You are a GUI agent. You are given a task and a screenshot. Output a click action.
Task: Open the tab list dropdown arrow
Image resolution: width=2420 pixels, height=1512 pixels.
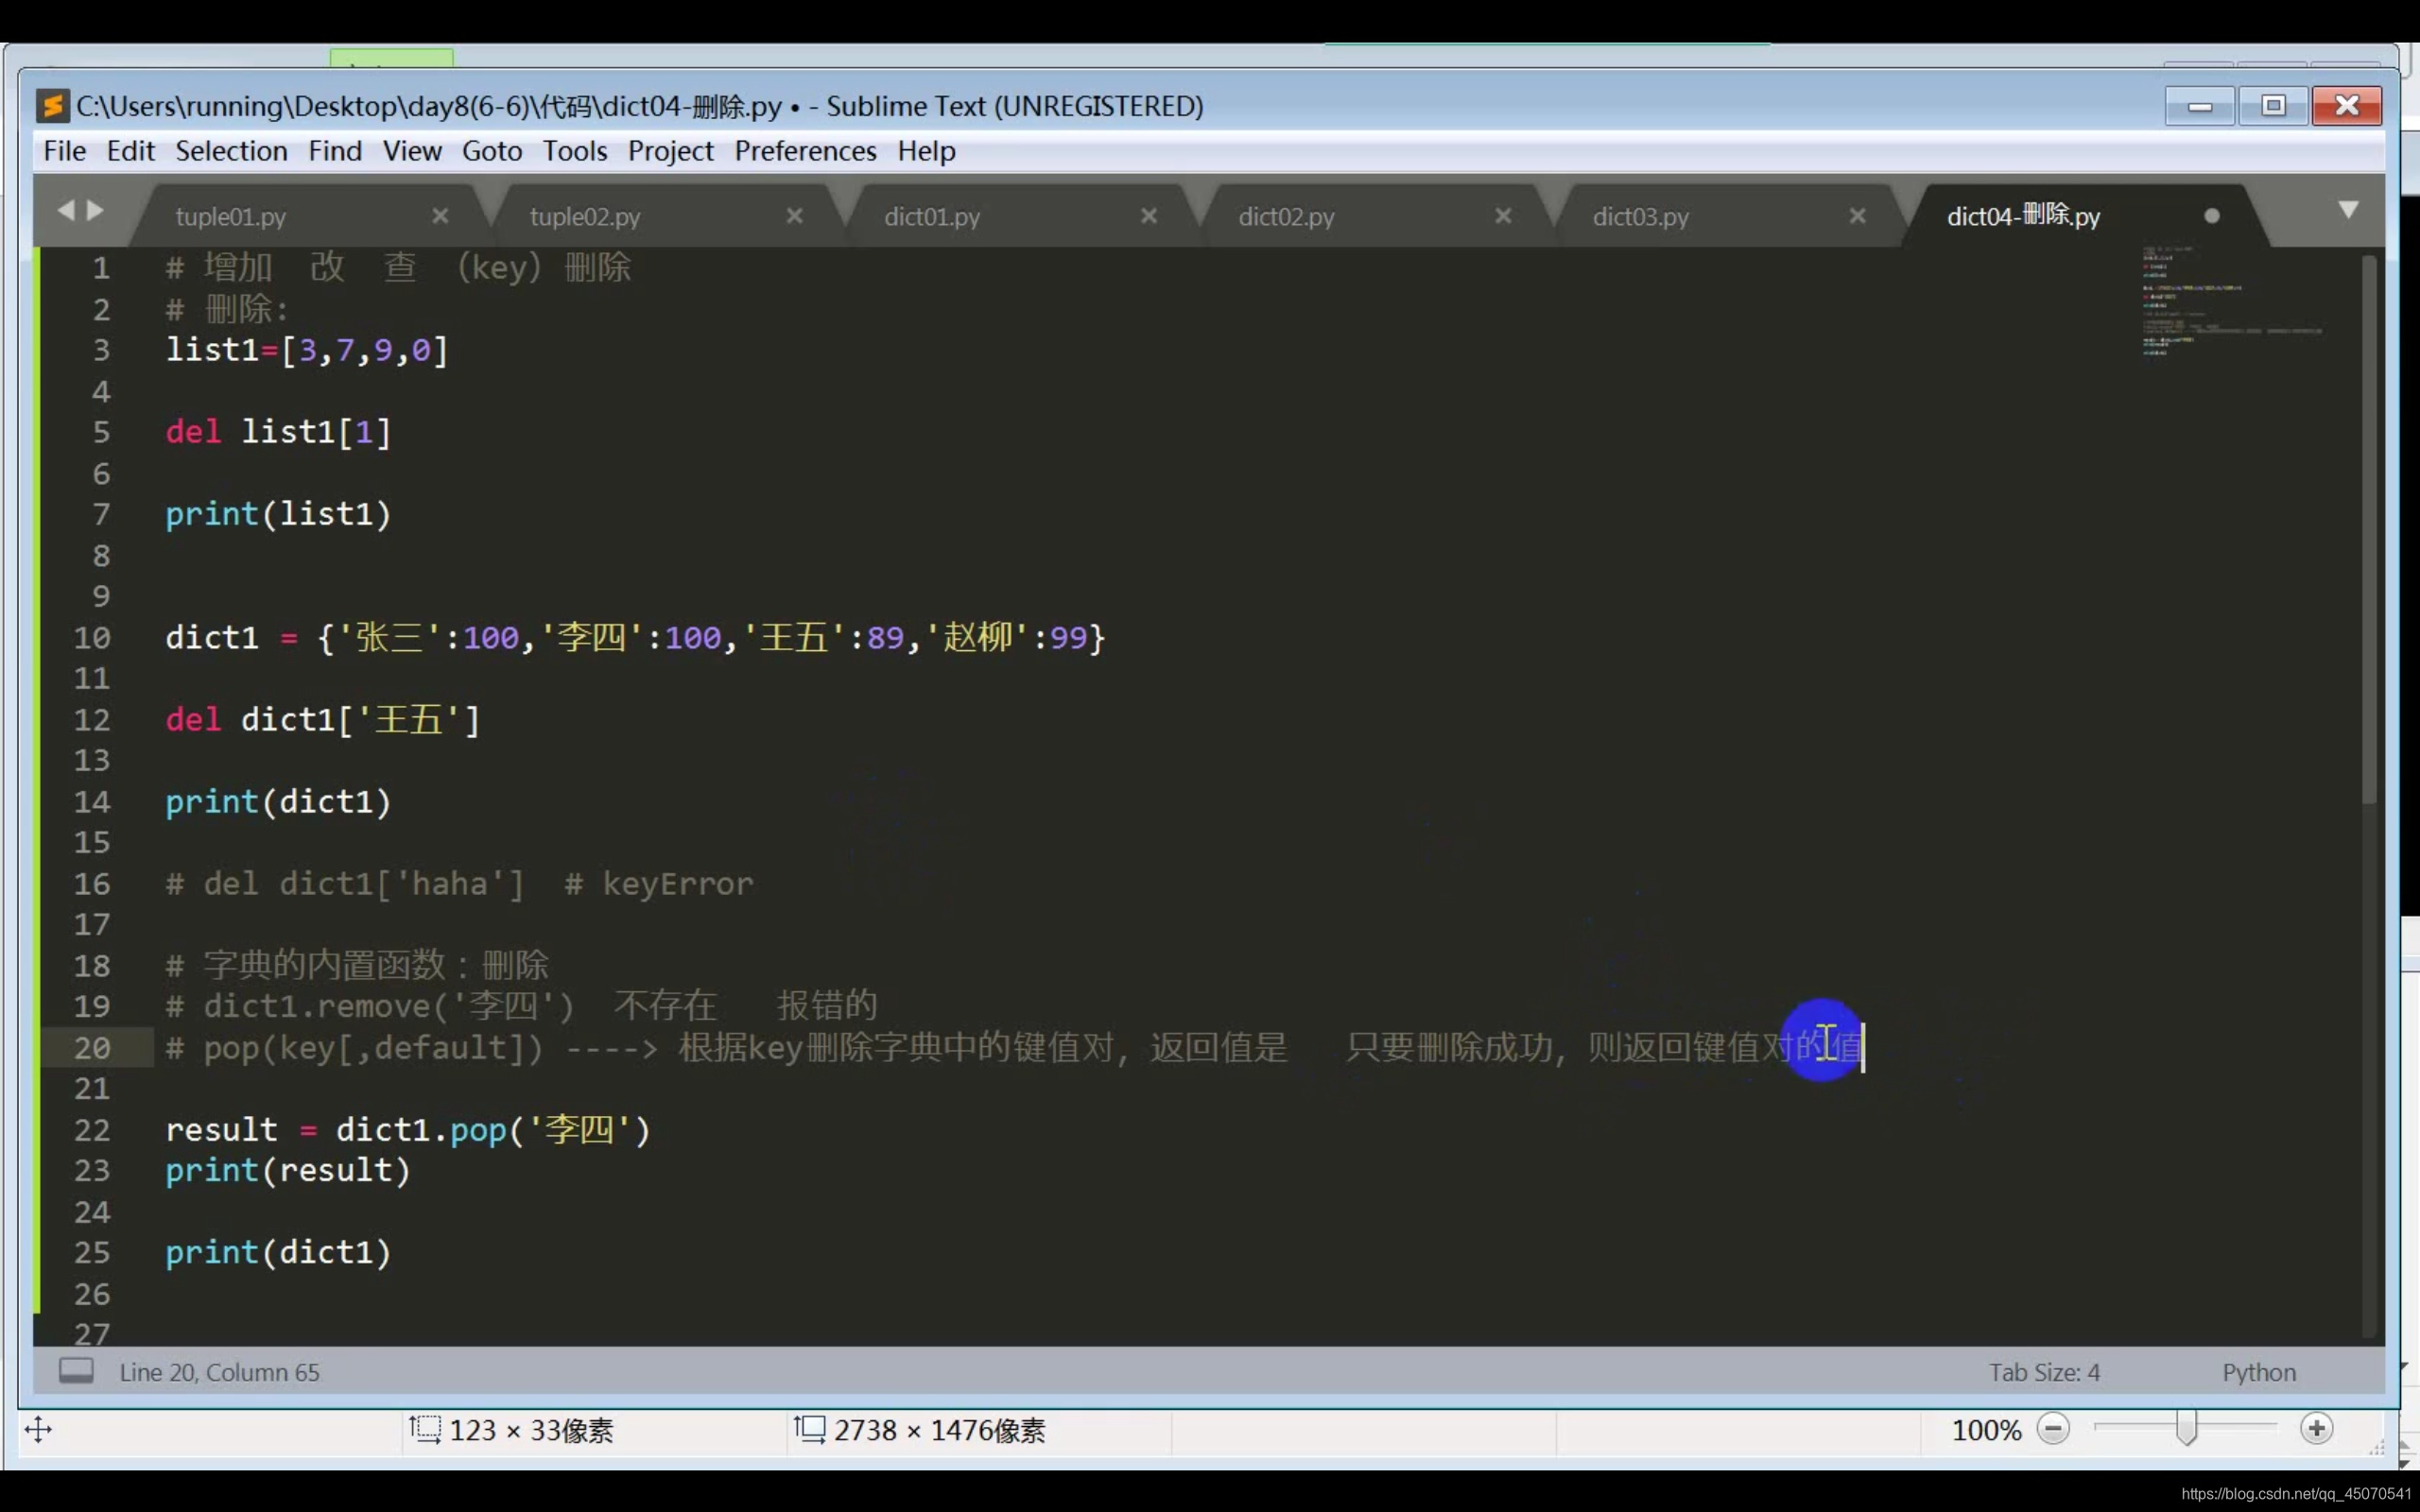(x=2348, y=210)
